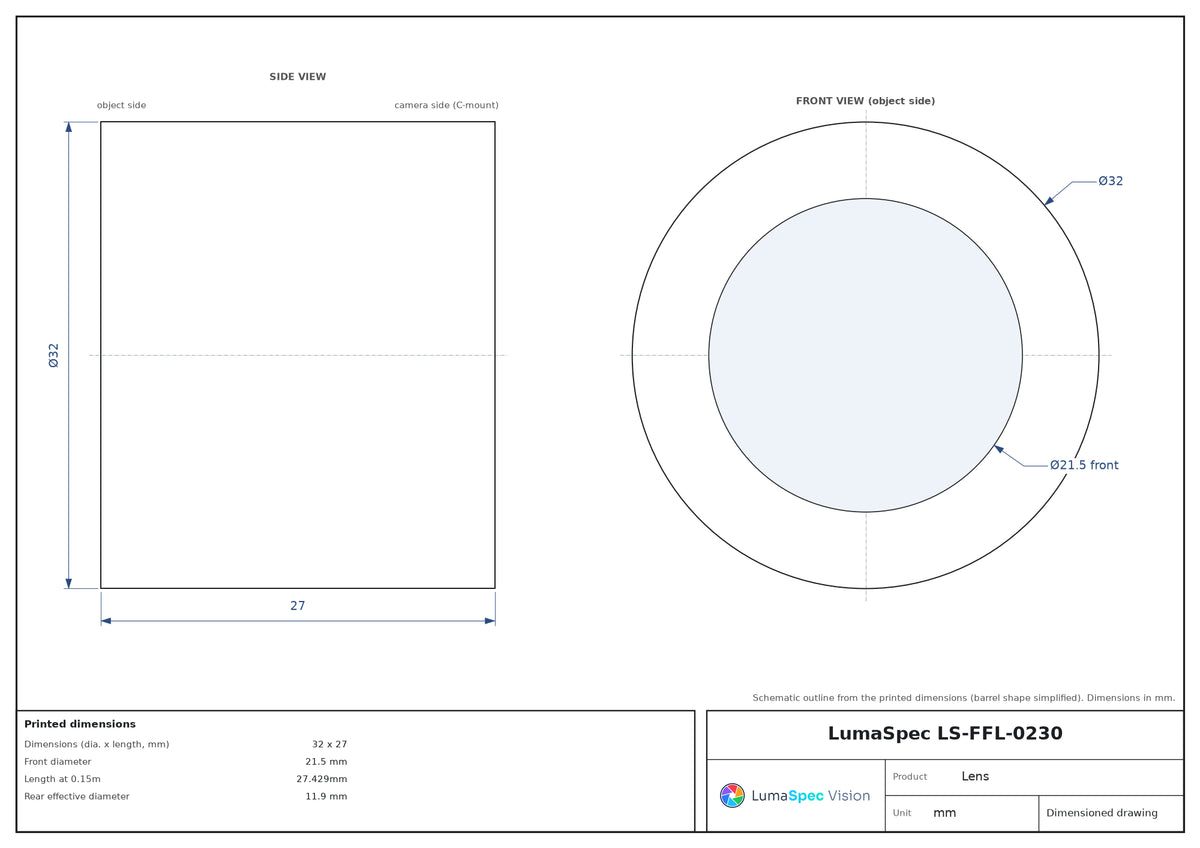
Task: Click the 'Printed dimensions' table heading
Action: point(80,724)
